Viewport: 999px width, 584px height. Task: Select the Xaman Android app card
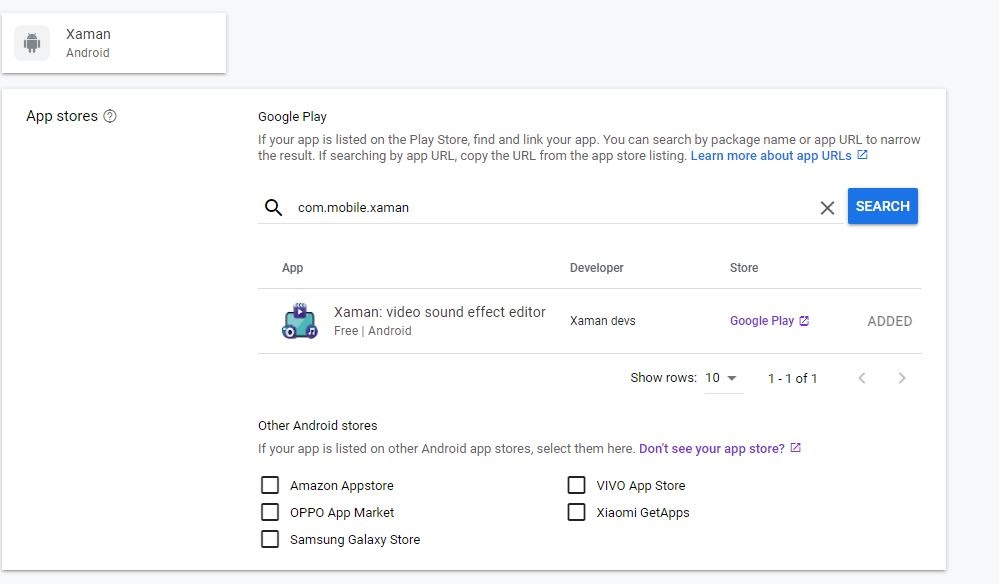(114, 43)
